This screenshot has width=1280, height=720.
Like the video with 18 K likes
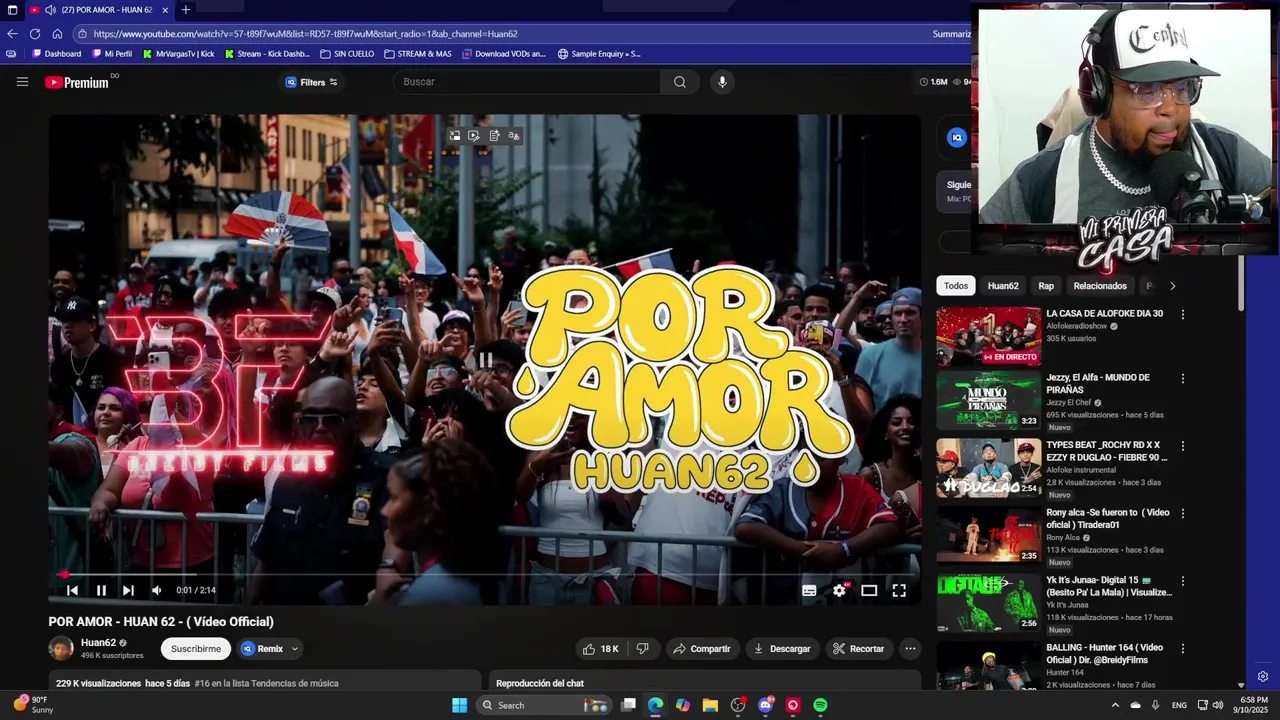pyautogui.click(x=601, y=649)
